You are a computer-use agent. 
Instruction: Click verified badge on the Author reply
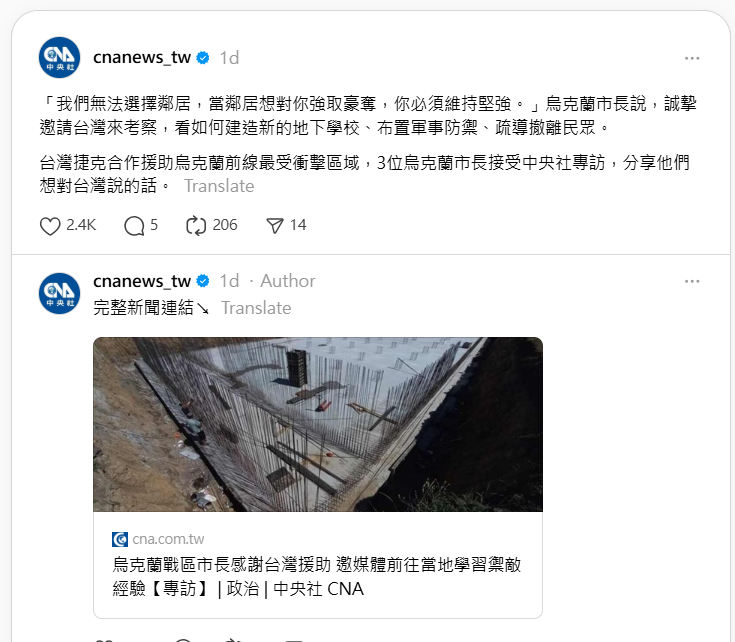(x=203, y=281)
